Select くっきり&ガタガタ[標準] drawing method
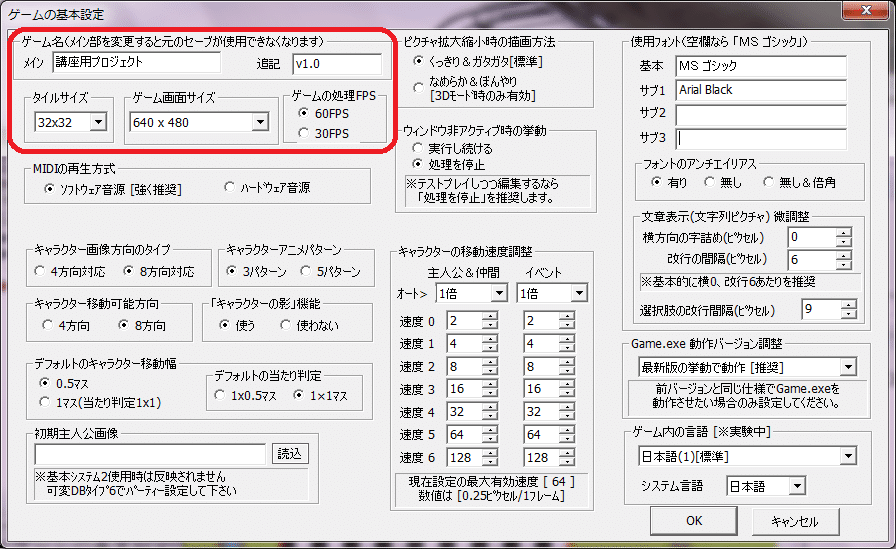 419,61
